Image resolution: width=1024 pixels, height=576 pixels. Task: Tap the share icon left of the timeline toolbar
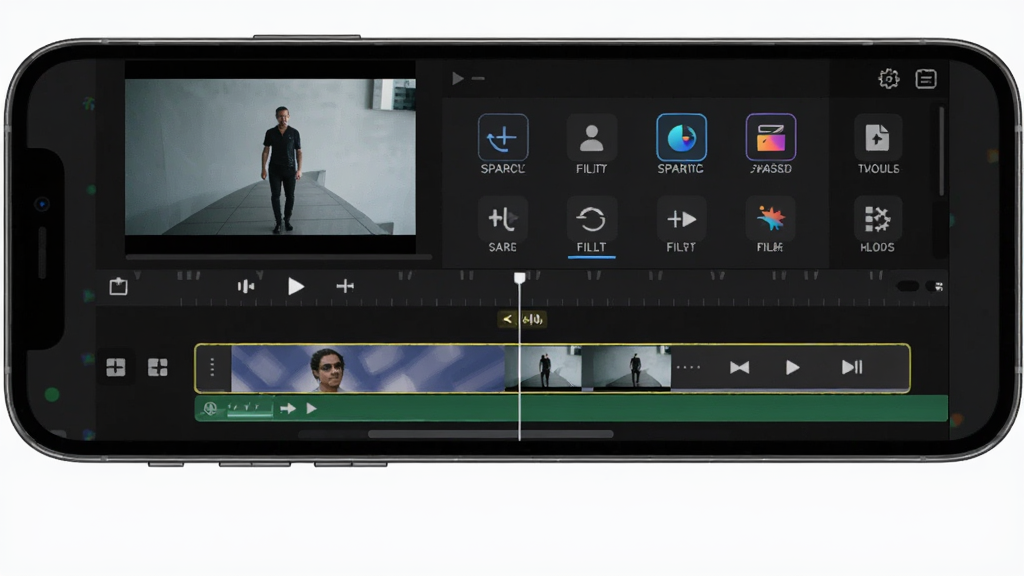click(118, 286)
